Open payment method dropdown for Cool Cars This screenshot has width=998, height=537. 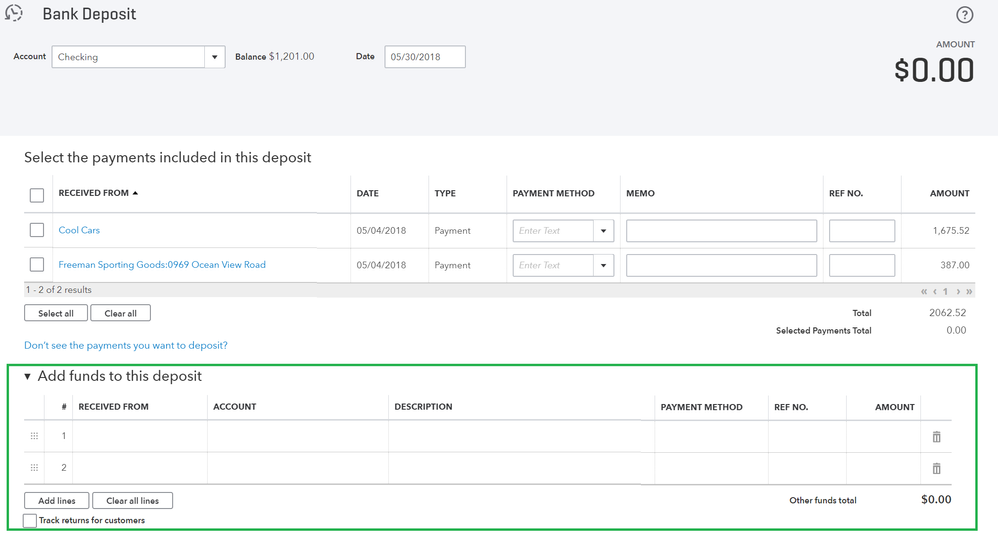click(x=603, y=231)
